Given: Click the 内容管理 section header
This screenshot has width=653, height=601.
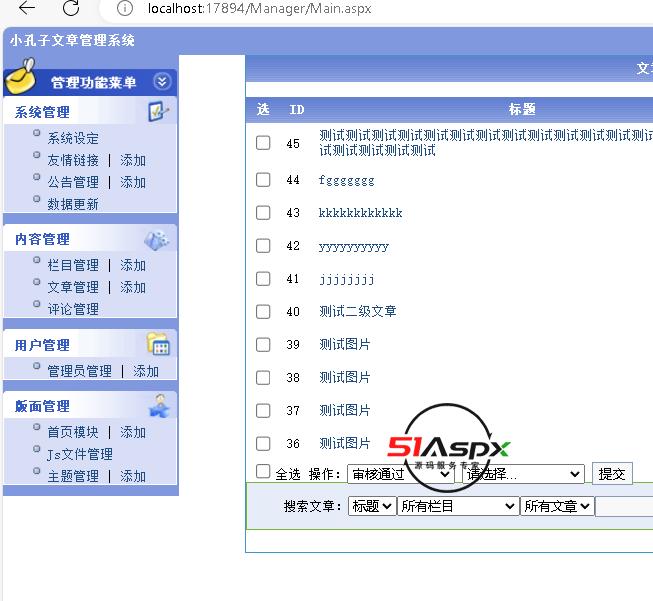Looking at the screenshot, I should [42, 239].
